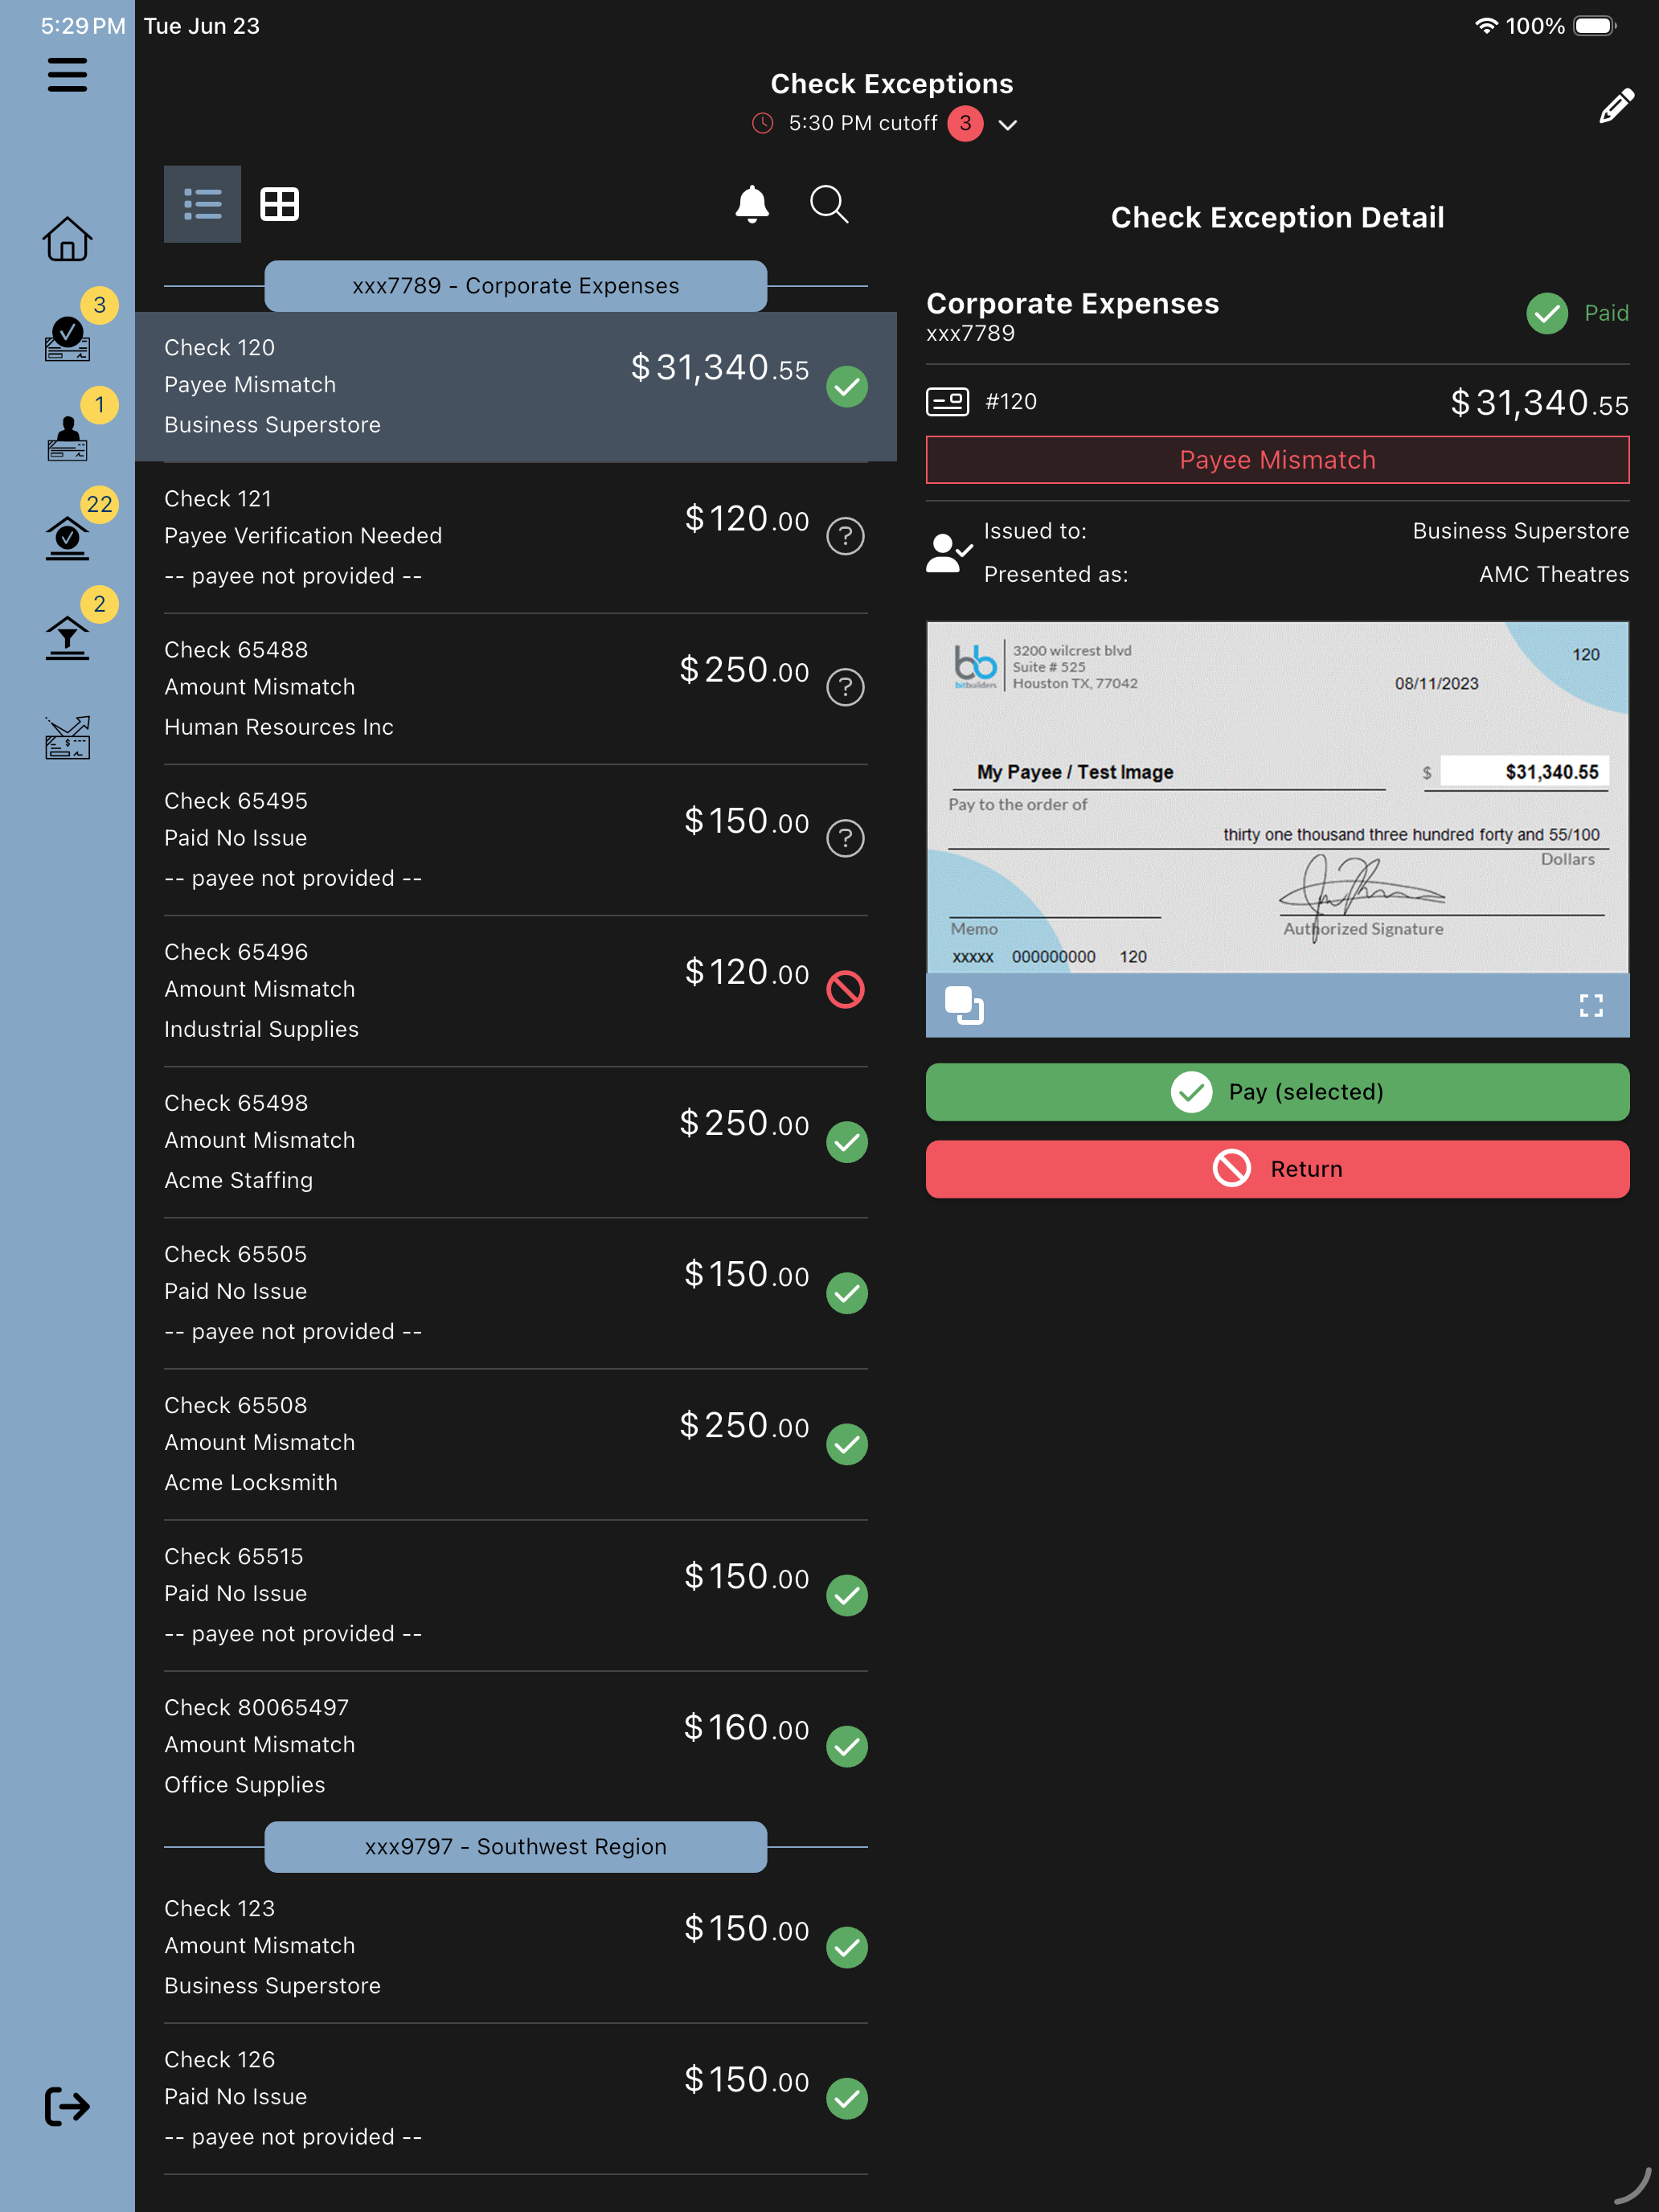Toggle paid status on Check 120
The height and width of the screenshot is (2212, 1659).
click(846, 386)
